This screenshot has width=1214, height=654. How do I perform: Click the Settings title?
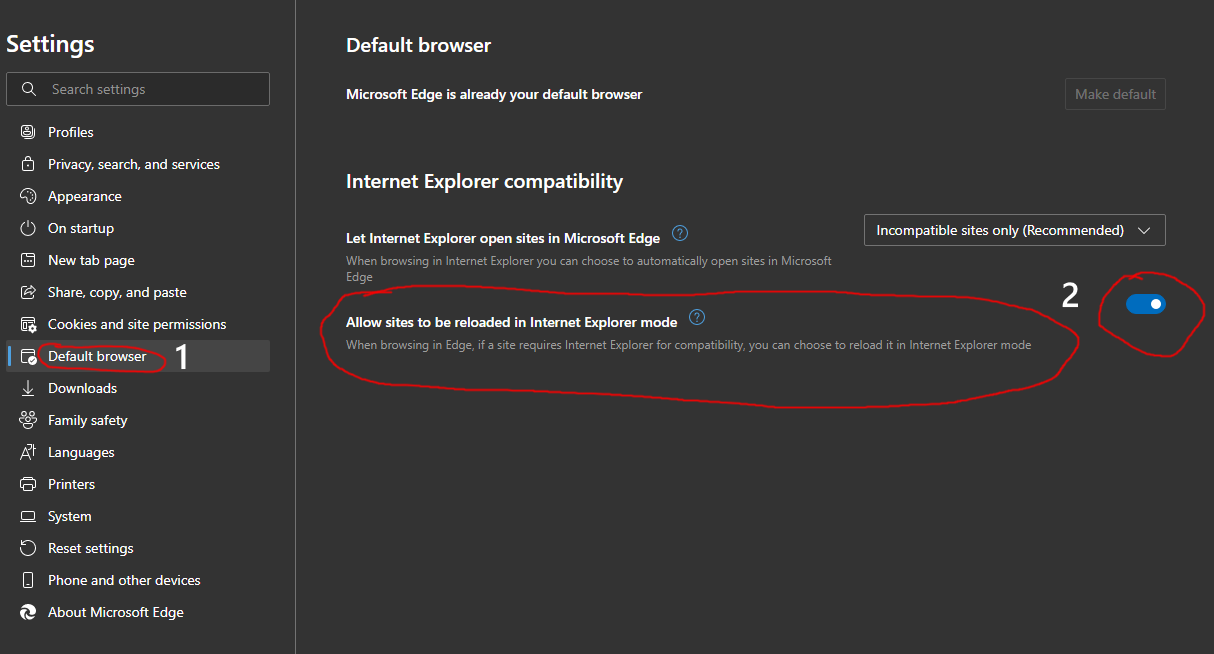click(x=50, y=44)
